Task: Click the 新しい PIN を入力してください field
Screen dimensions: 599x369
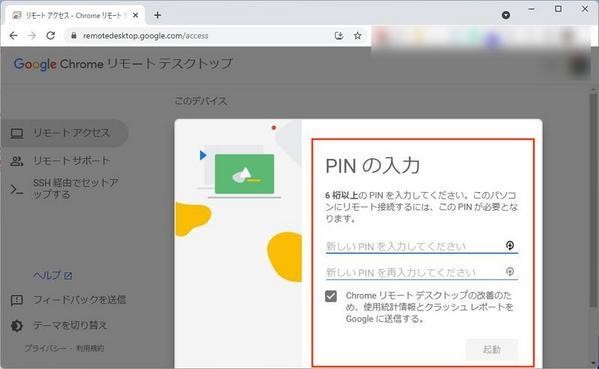Action: [421, 246]
